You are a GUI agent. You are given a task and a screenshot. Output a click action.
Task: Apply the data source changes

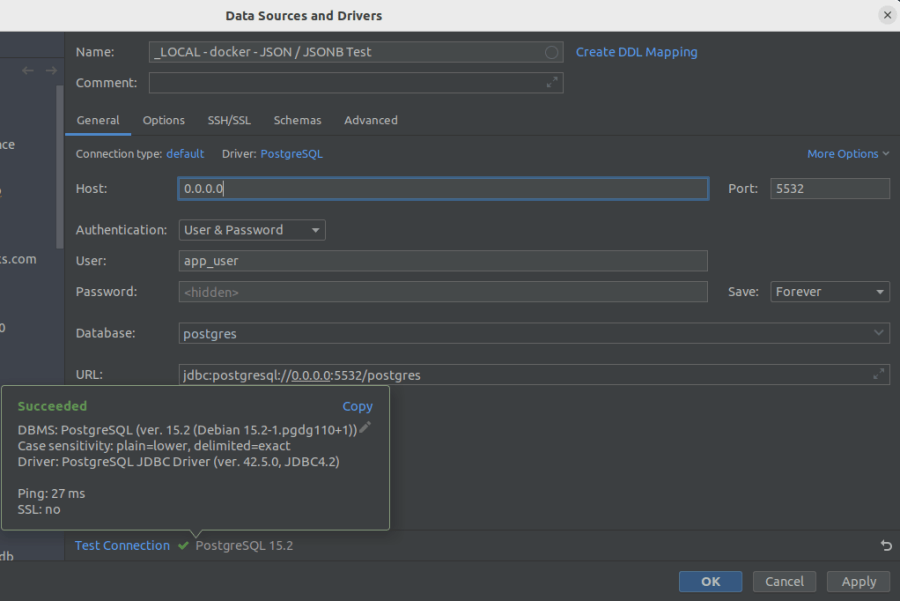pyautogui.click(x=858, y=581)
